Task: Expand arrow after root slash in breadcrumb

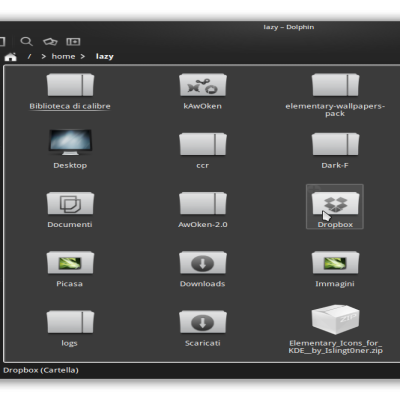Action: [x=43, y=57]
